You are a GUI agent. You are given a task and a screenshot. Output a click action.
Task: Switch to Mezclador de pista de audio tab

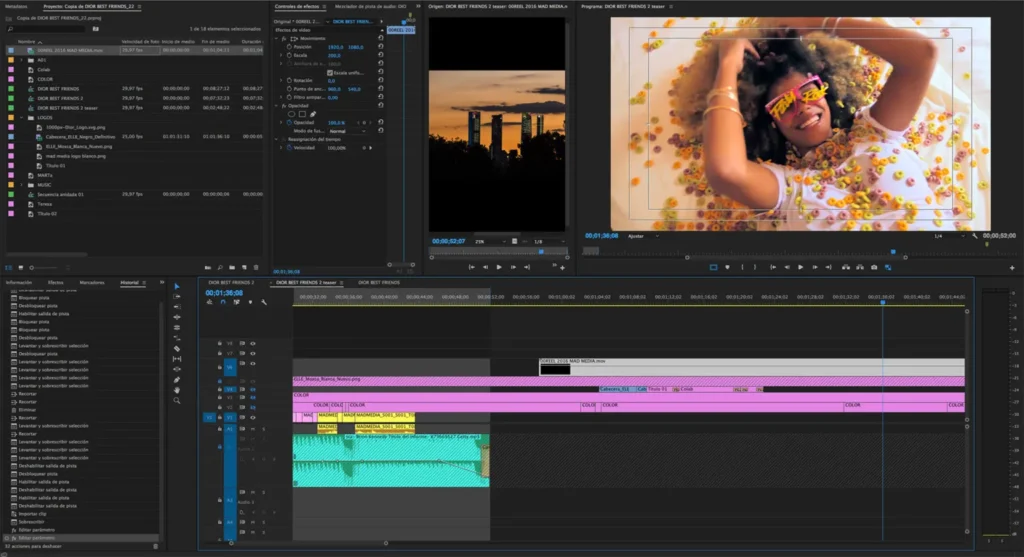[370, 7]
